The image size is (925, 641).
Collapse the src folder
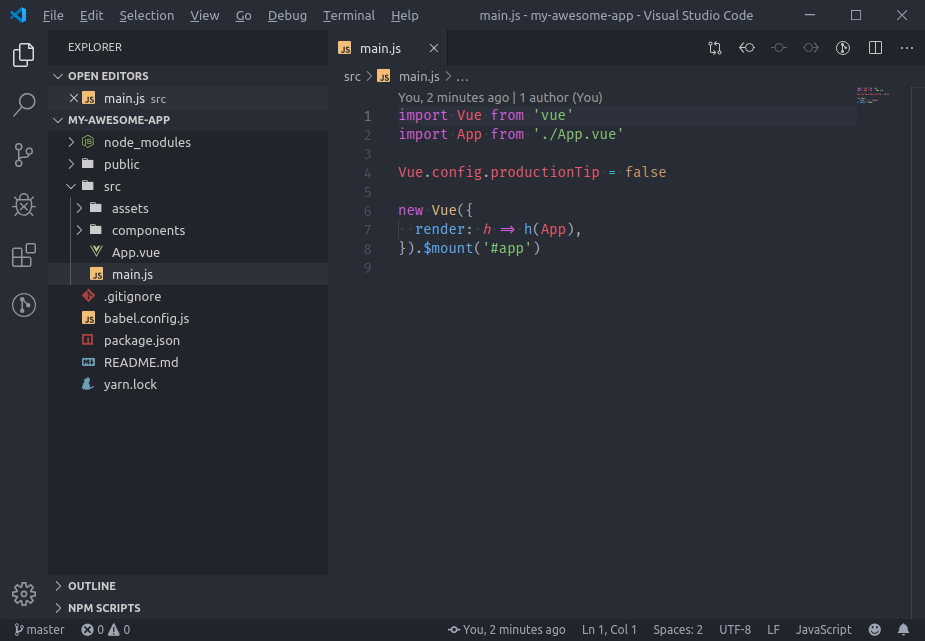click(188, 186)
